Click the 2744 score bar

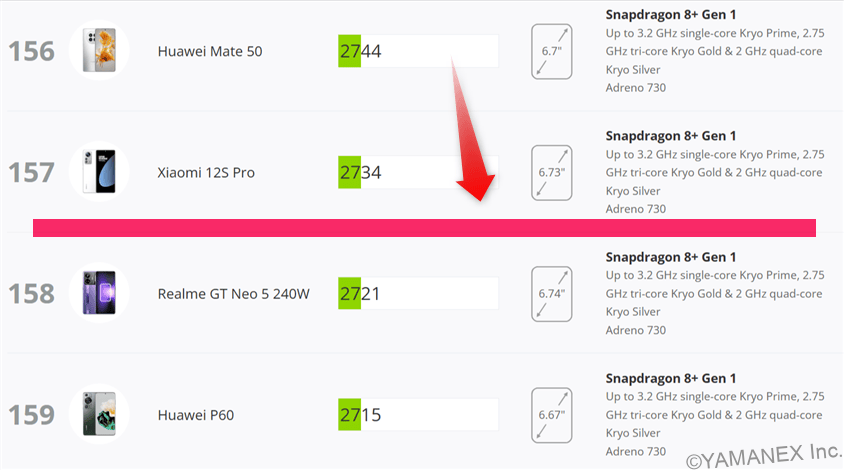[x=417, y=51]
